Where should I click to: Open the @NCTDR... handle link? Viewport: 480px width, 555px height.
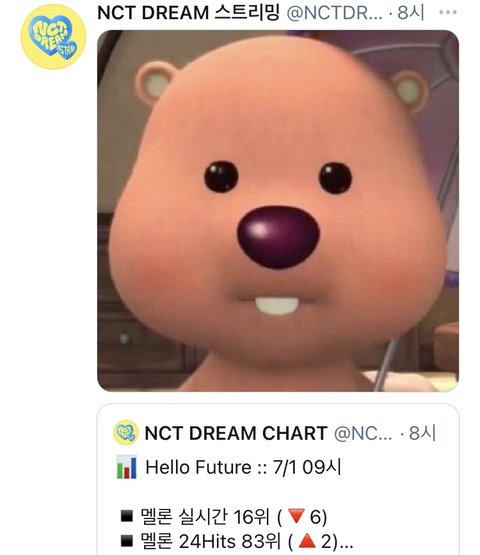click(x=335, y=13)
